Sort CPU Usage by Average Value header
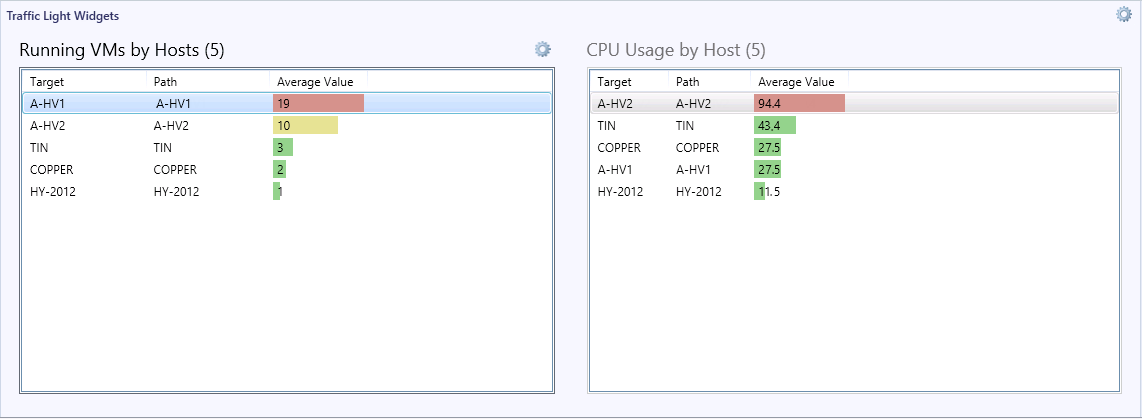The image size is (1142, 419). pos(799,82)
